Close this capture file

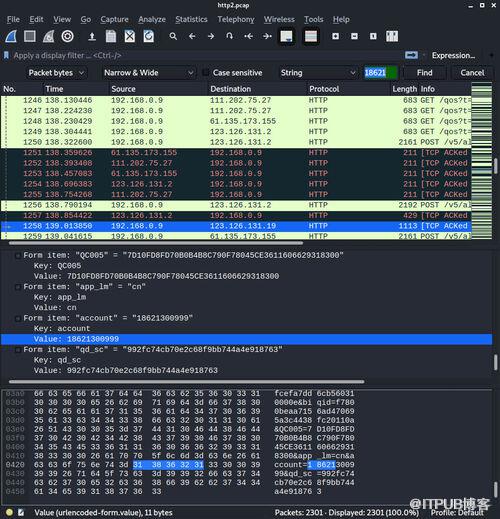coord(130,36)
